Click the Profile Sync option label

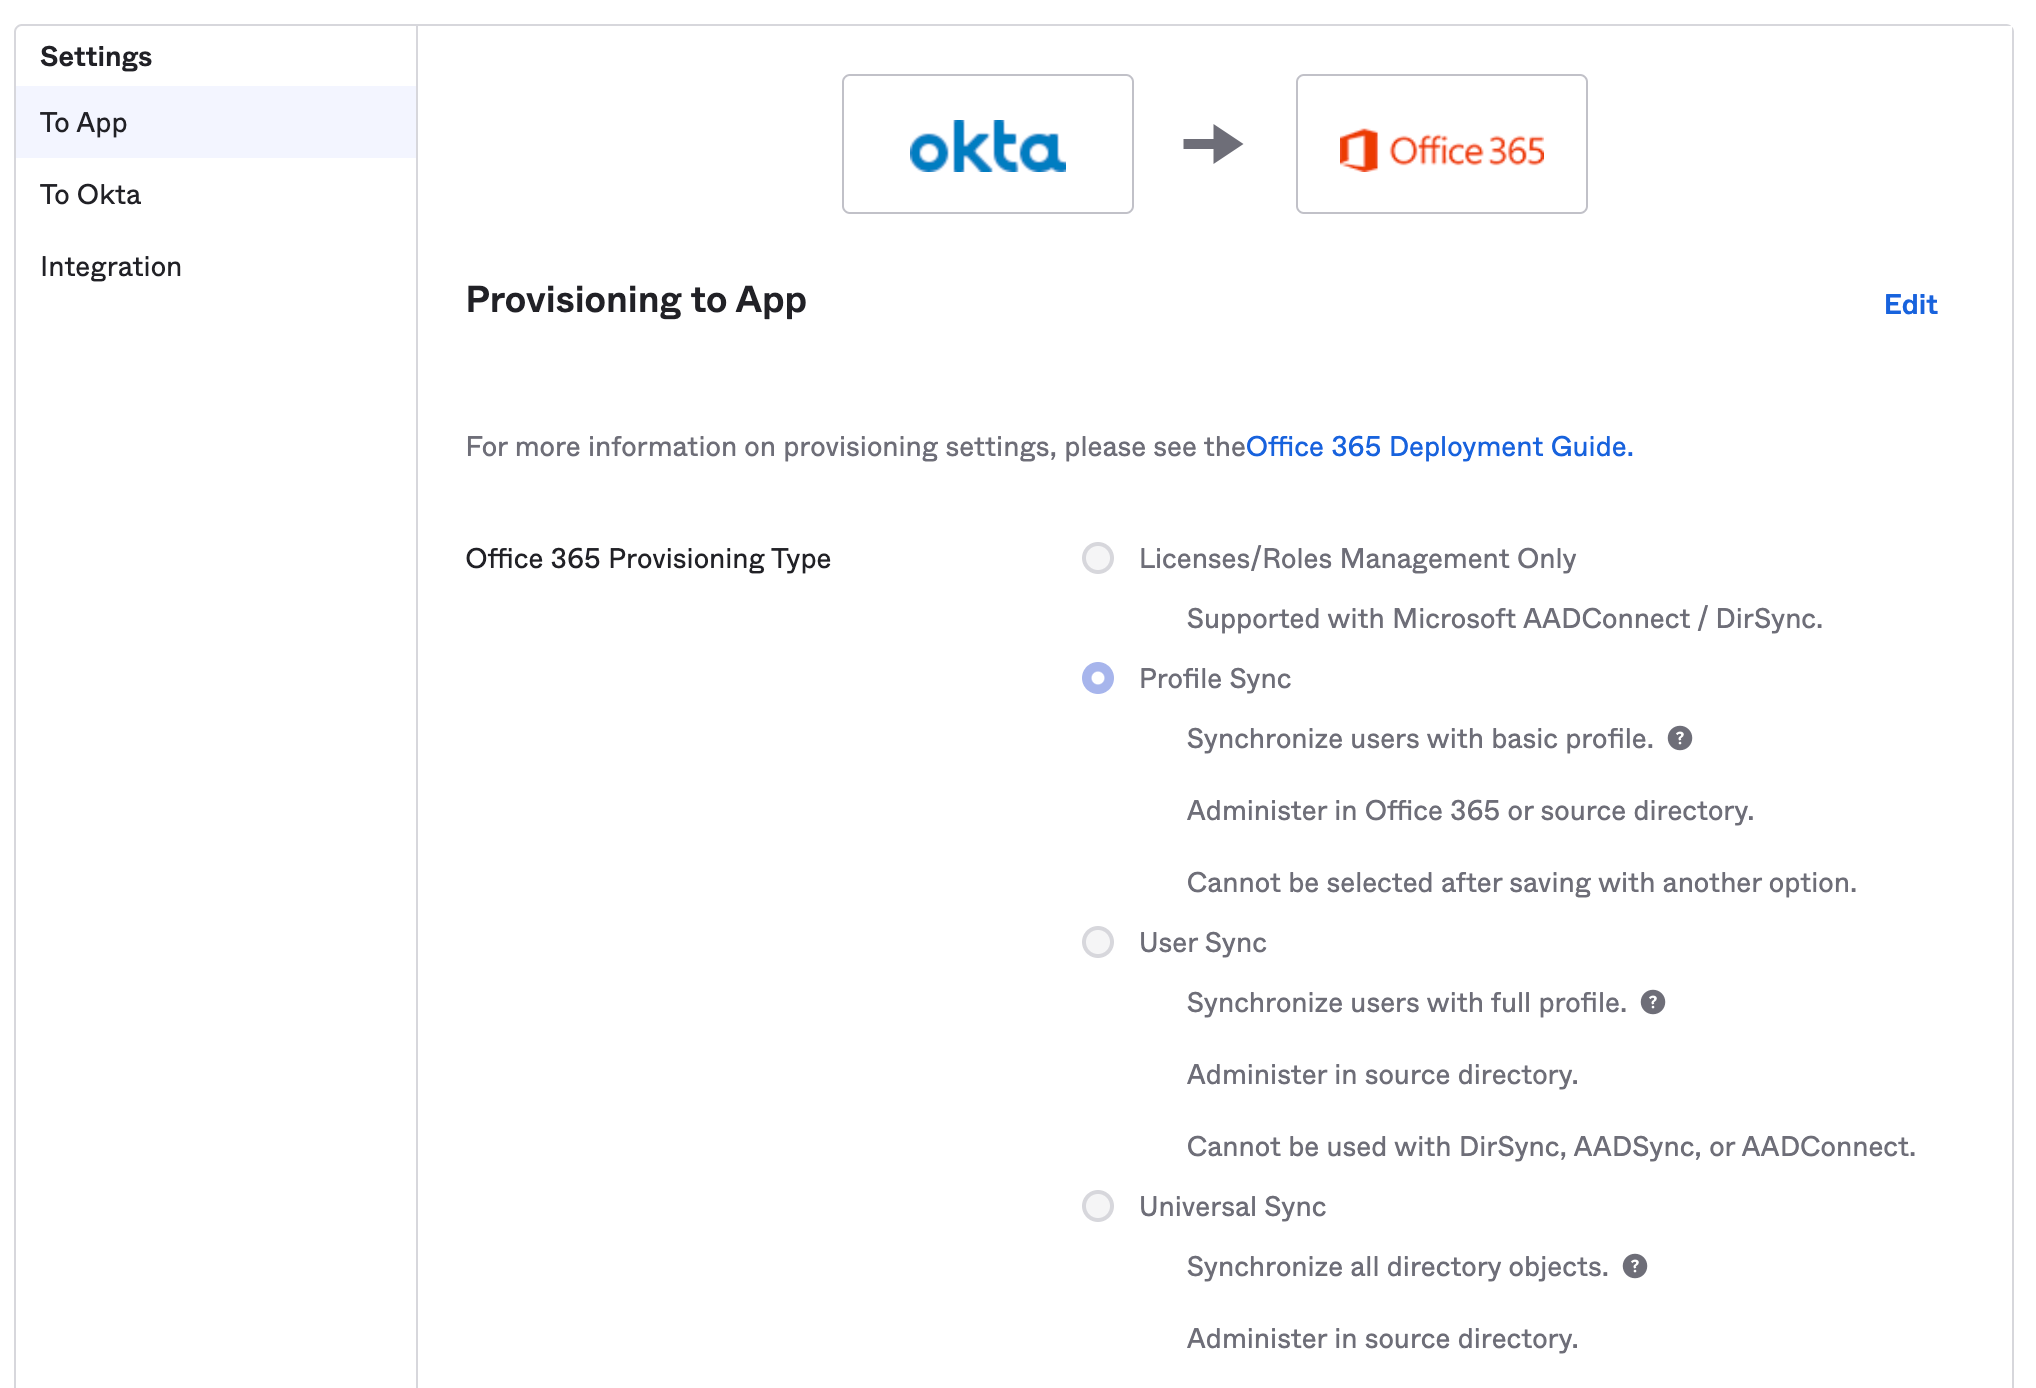1215,678
